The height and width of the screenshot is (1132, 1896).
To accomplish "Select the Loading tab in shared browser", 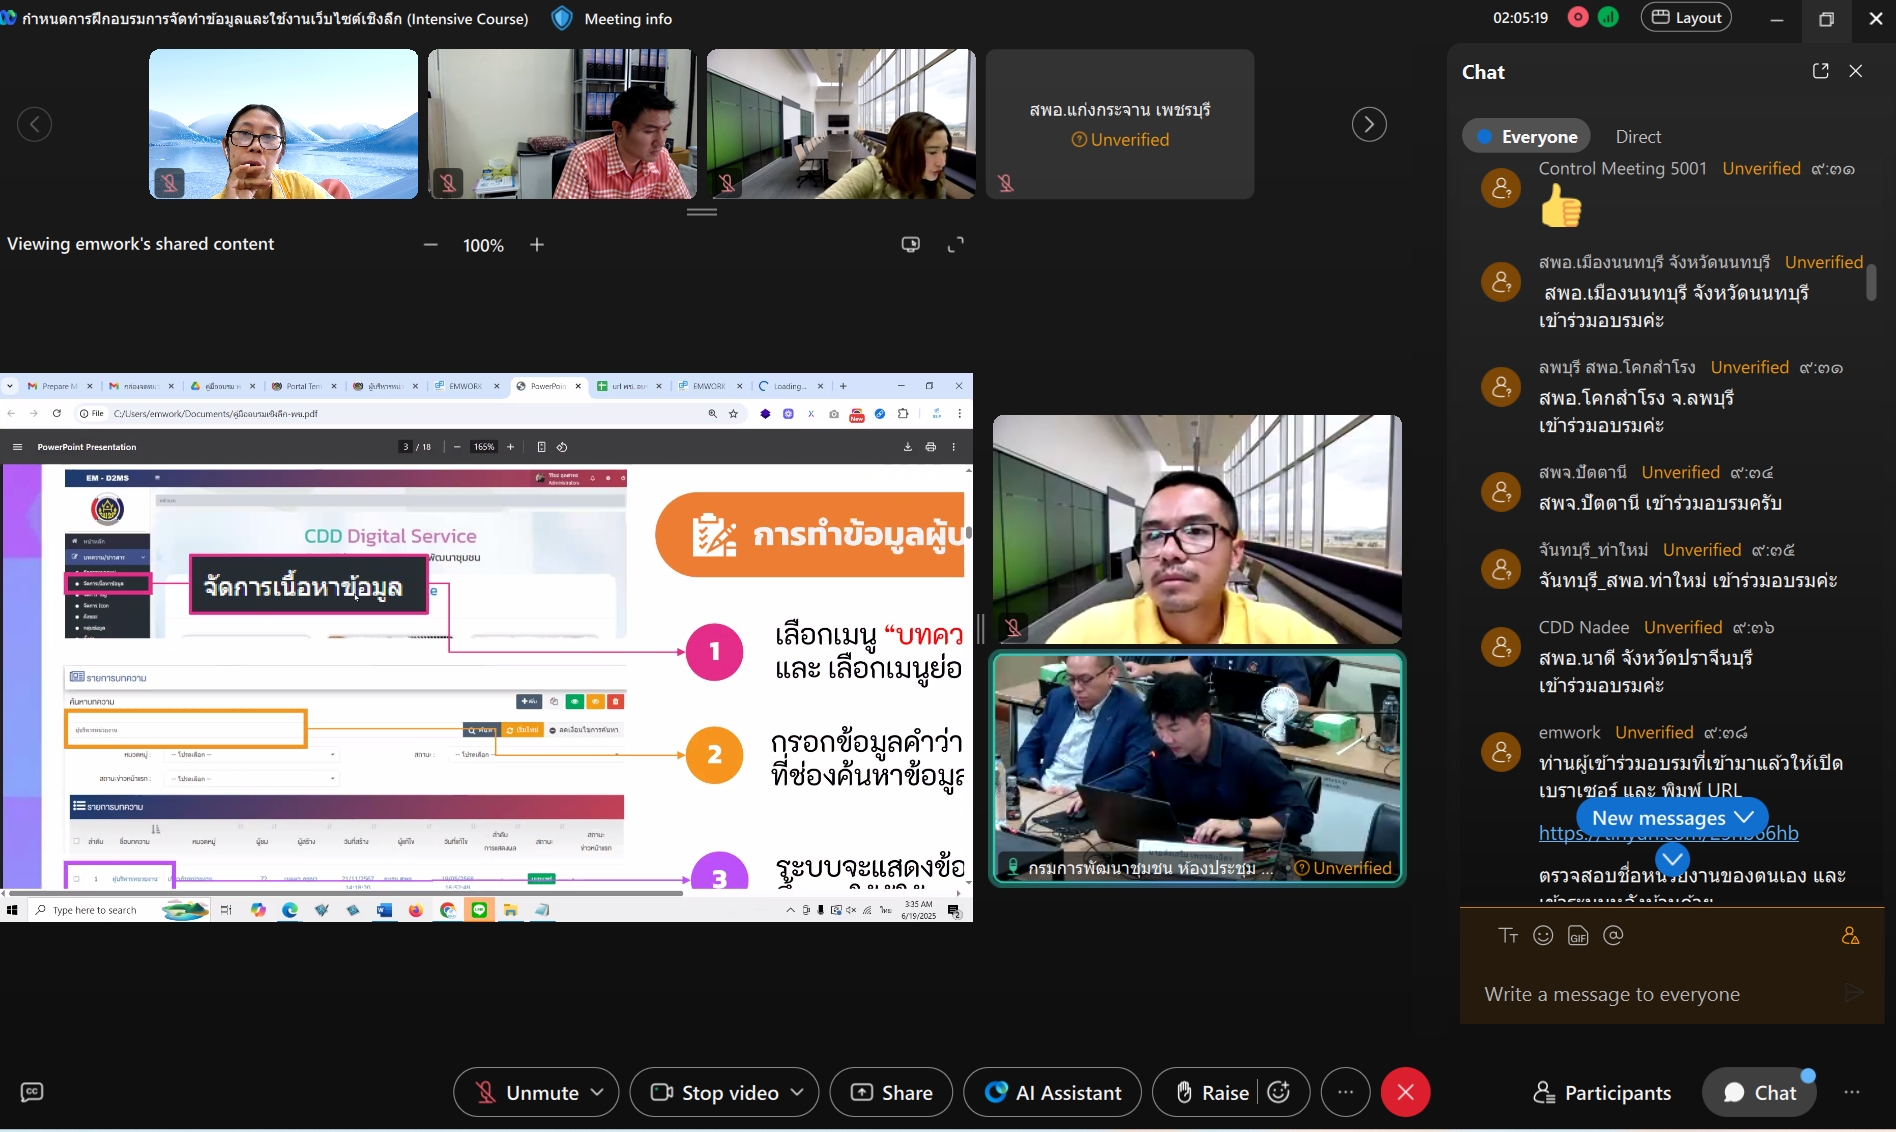I will (x=791, y=386).
